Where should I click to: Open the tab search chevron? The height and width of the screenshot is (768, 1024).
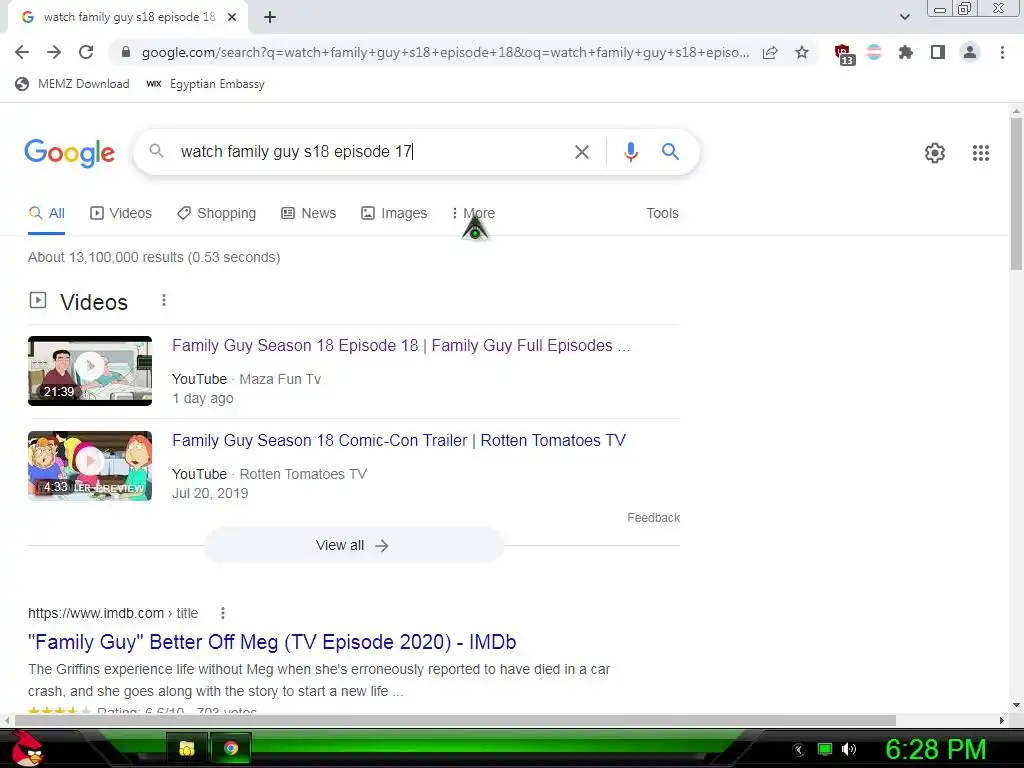pyautogui.click(x=904, y=17)
